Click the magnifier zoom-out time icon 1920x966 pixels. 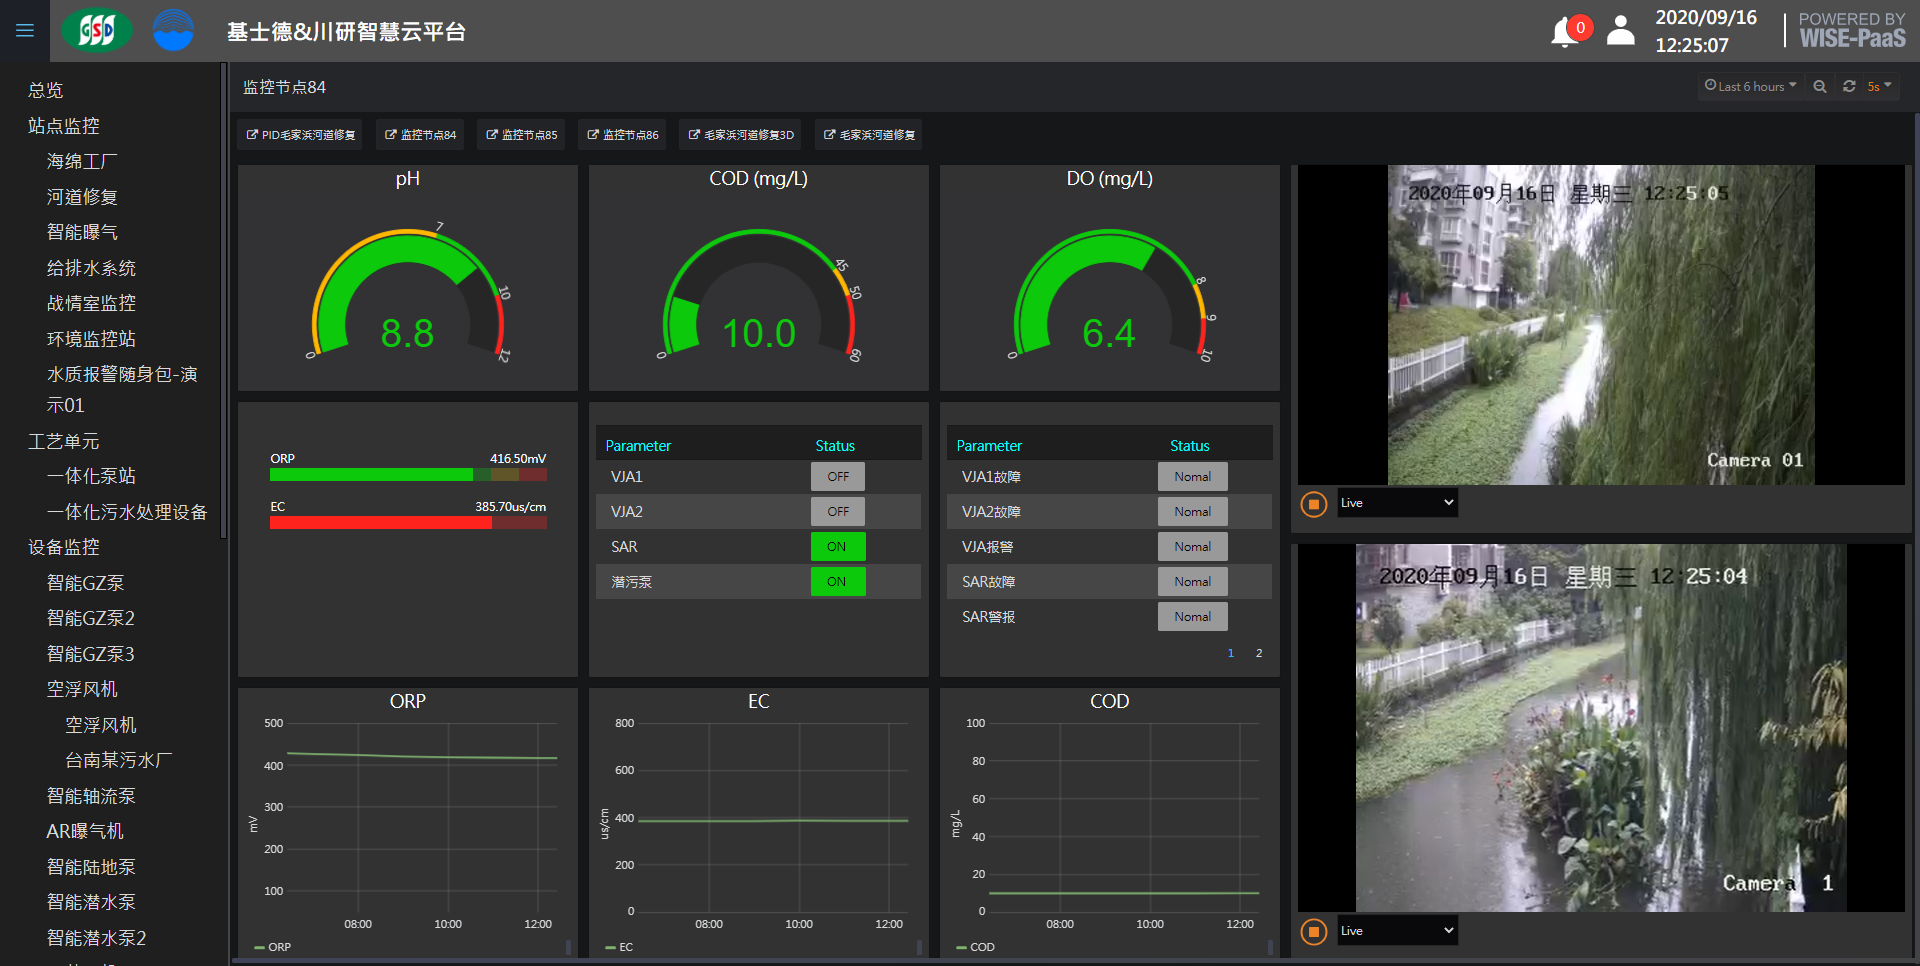pyautogui.click(x=1820, y=87)
